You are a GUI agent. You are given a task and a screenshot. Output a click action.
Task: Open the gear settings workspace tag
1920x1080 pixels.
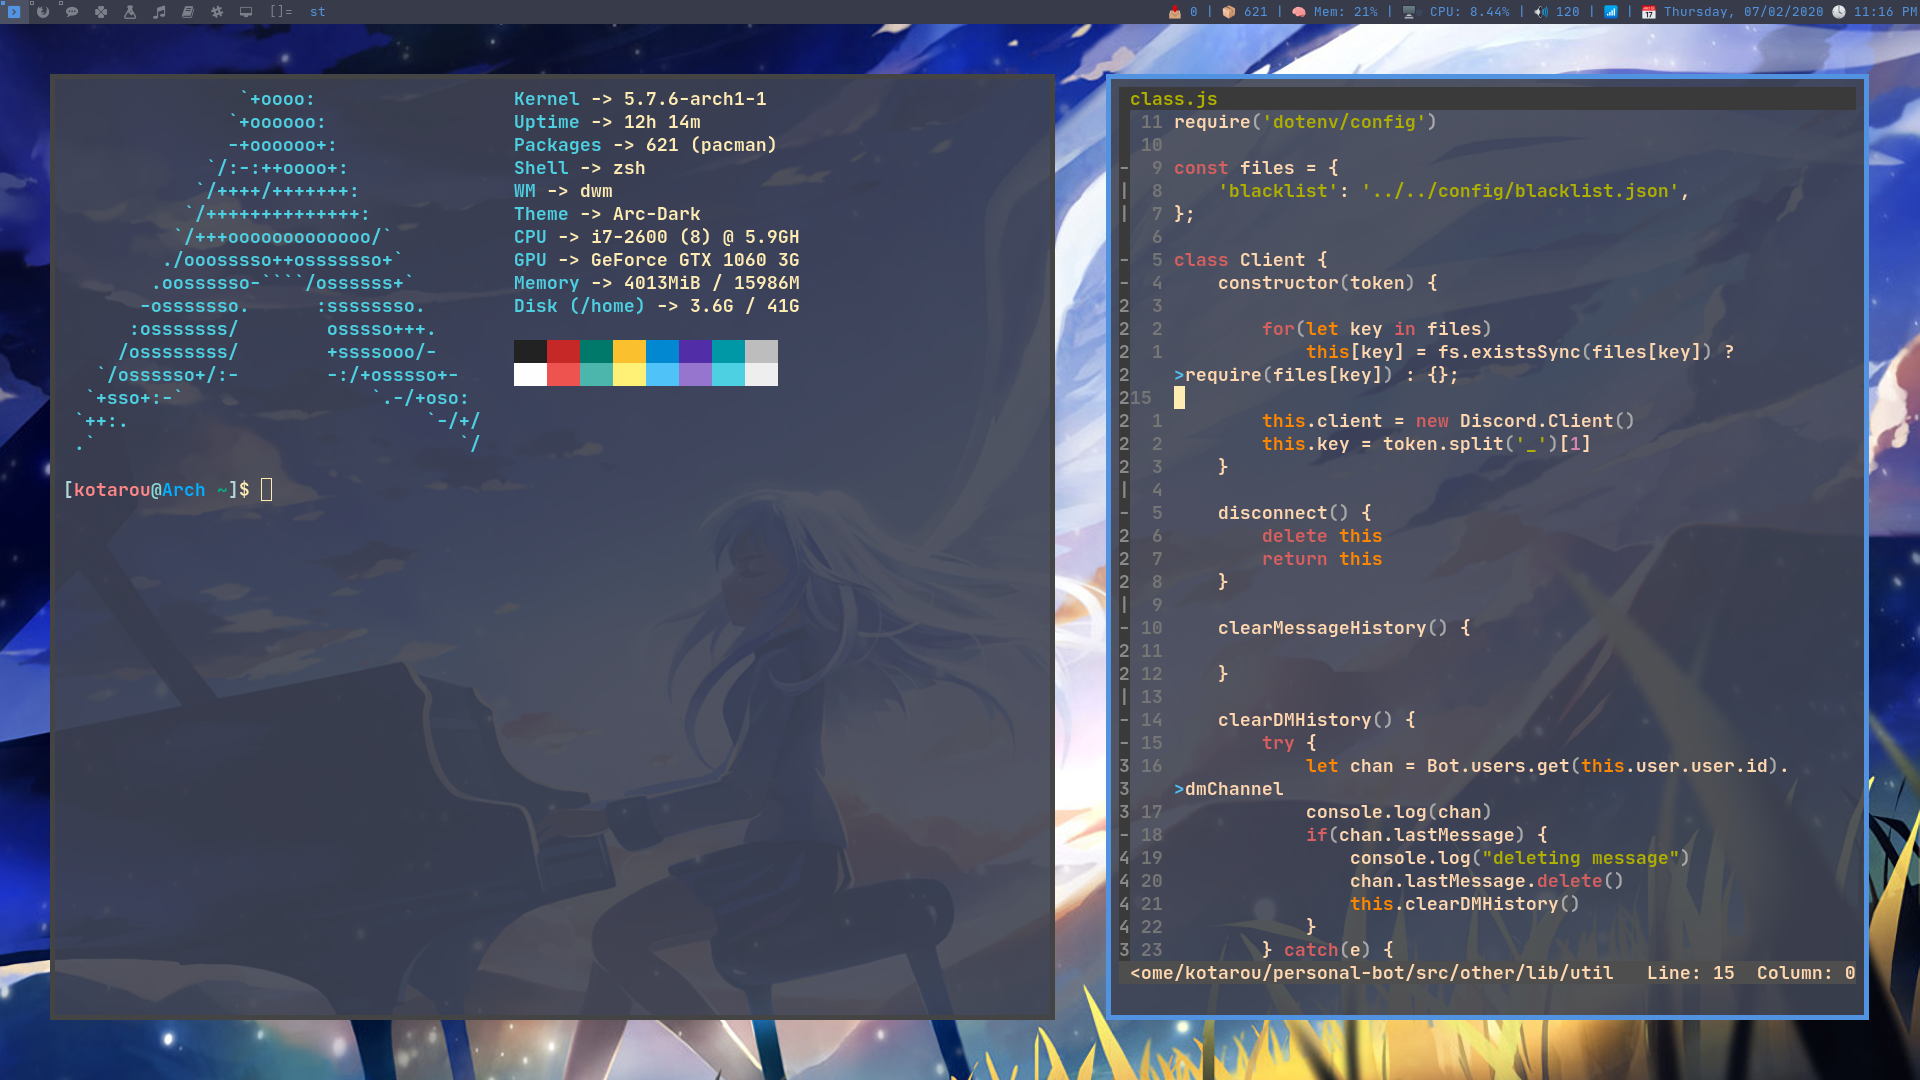pos(217,12)
